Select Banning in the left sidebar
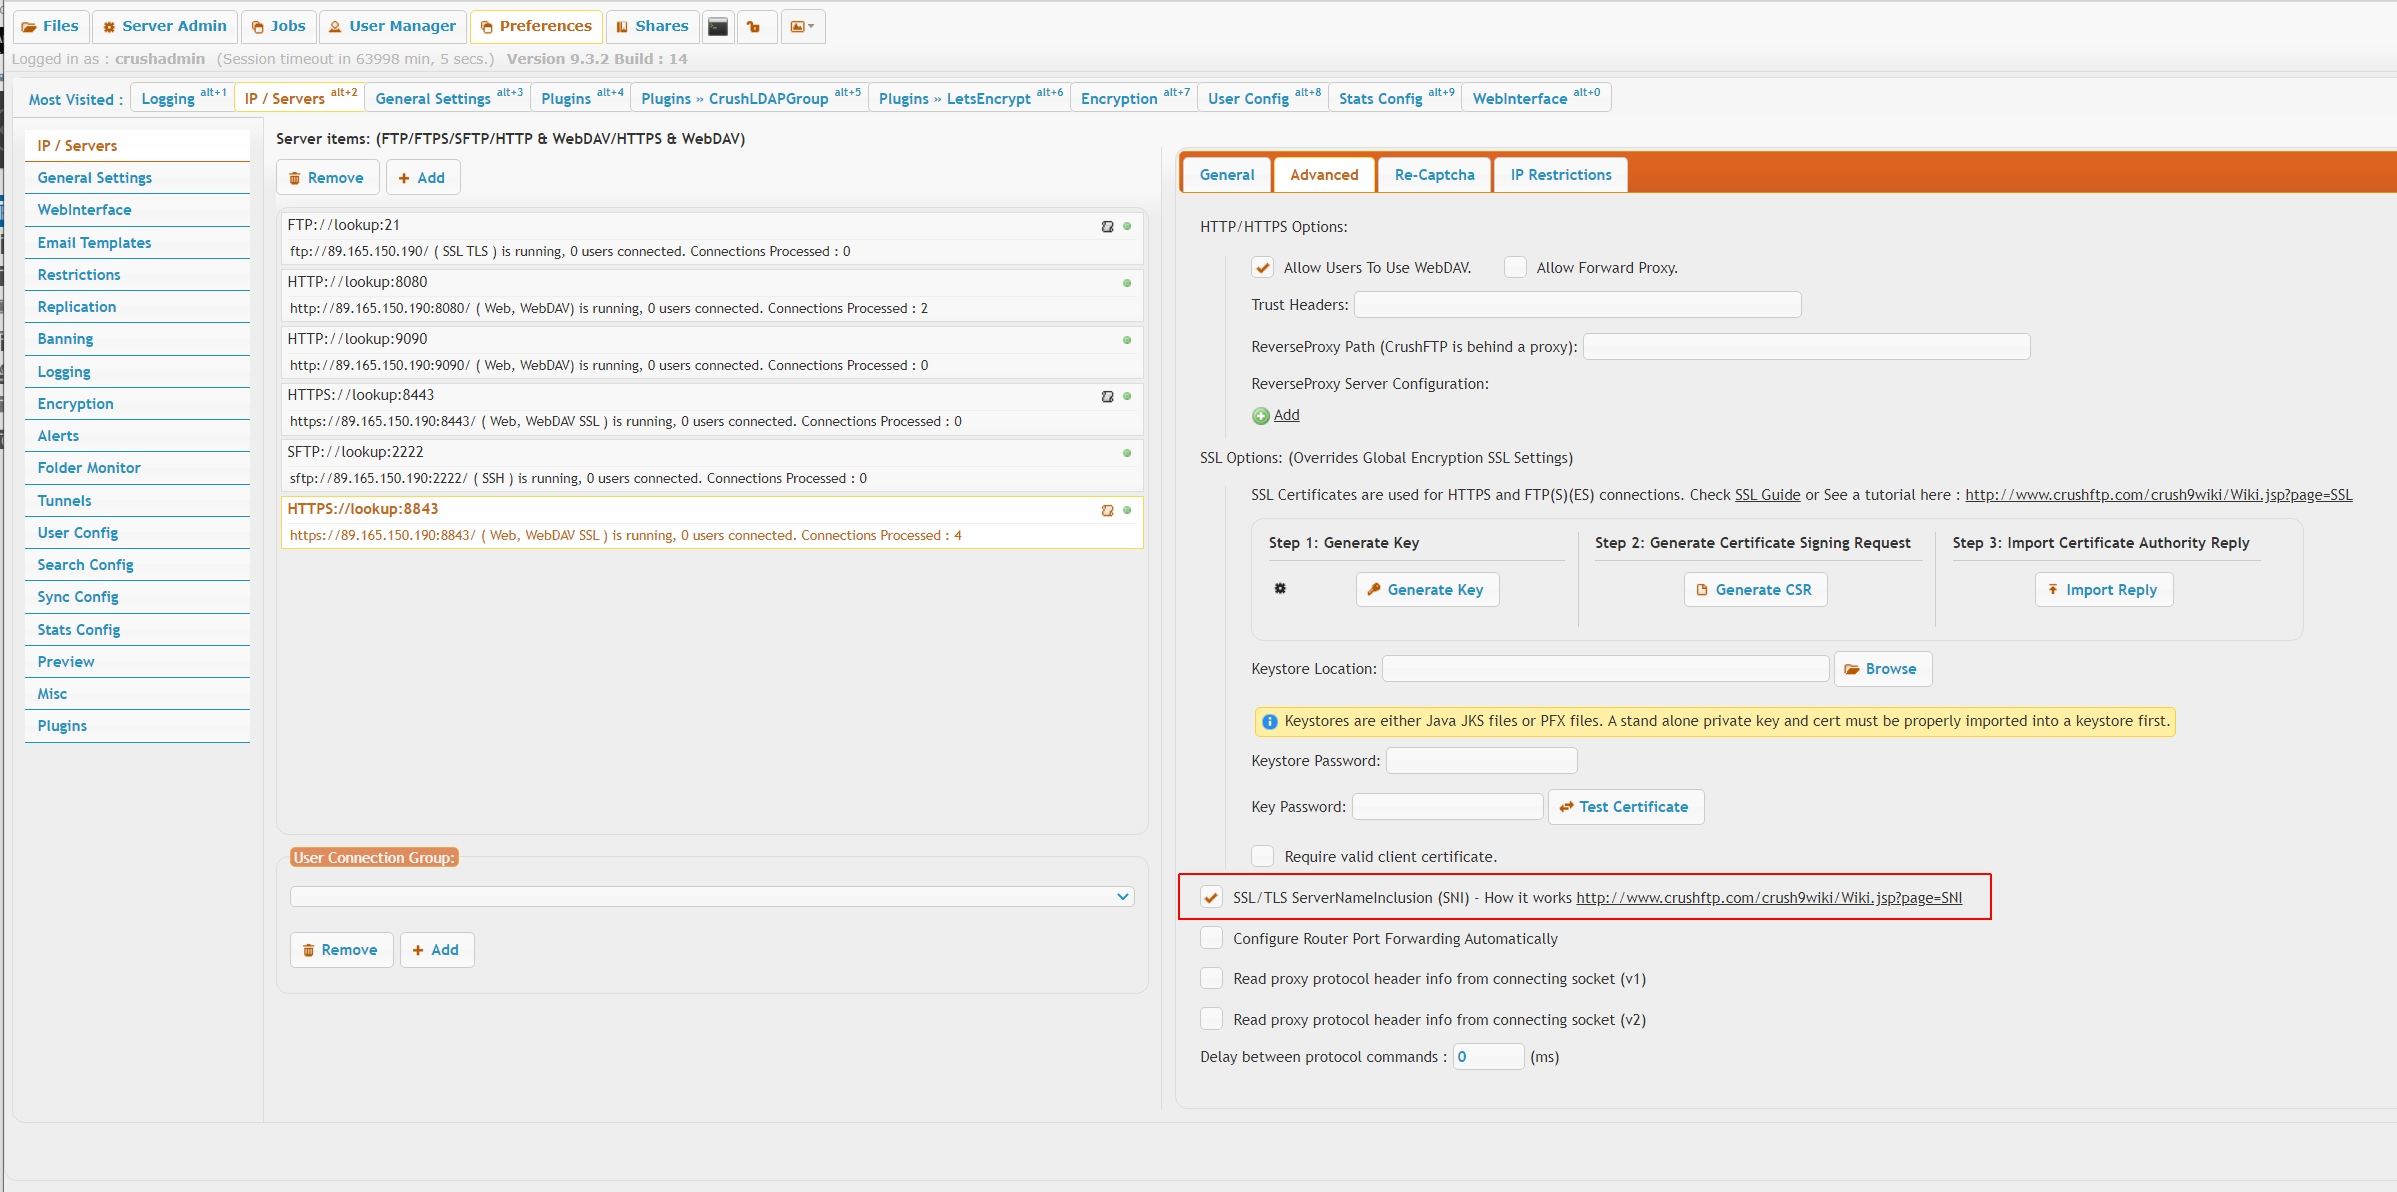2397x1192 pixels. 137,339
